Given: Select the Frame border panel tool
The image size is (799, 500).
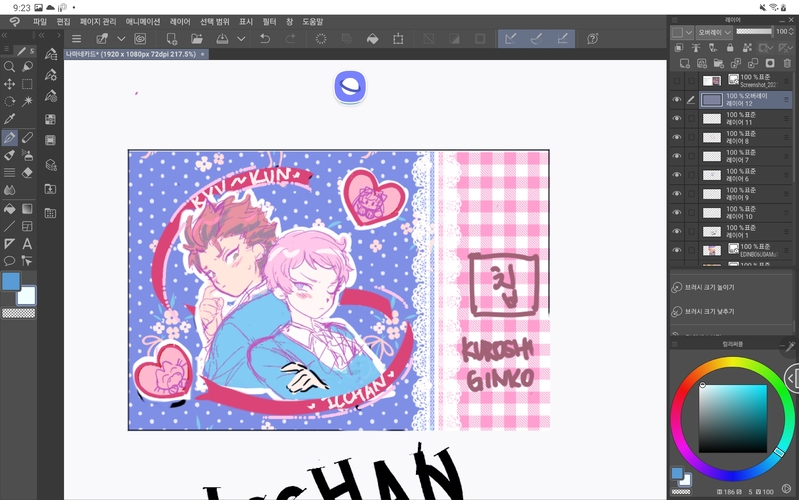Looking at the screenshot, I should point(27,226).
